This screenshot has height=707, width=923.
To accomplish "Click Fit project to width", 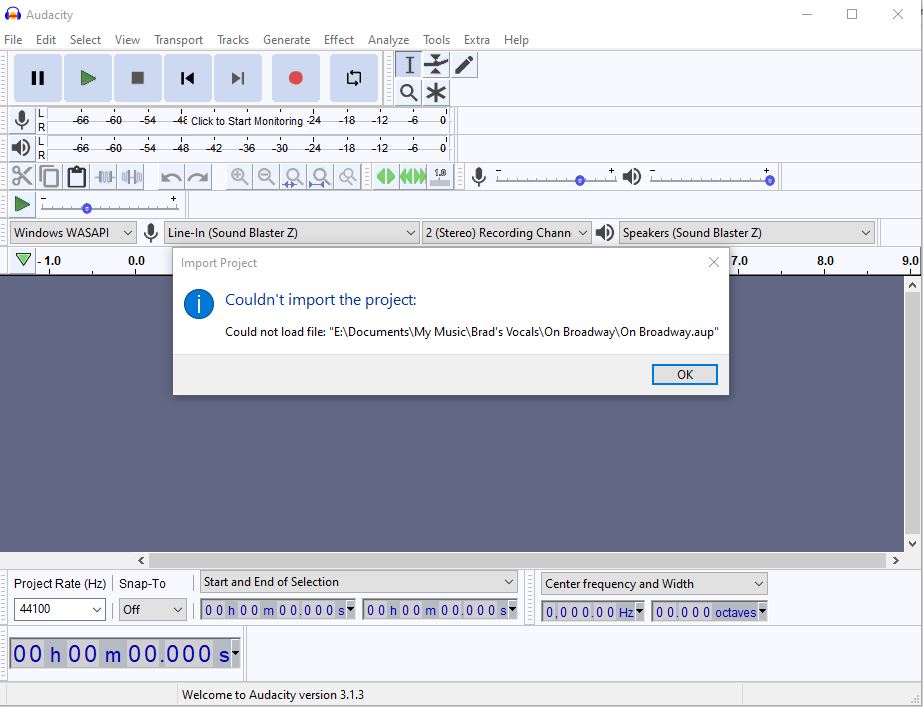I will 320,177.
